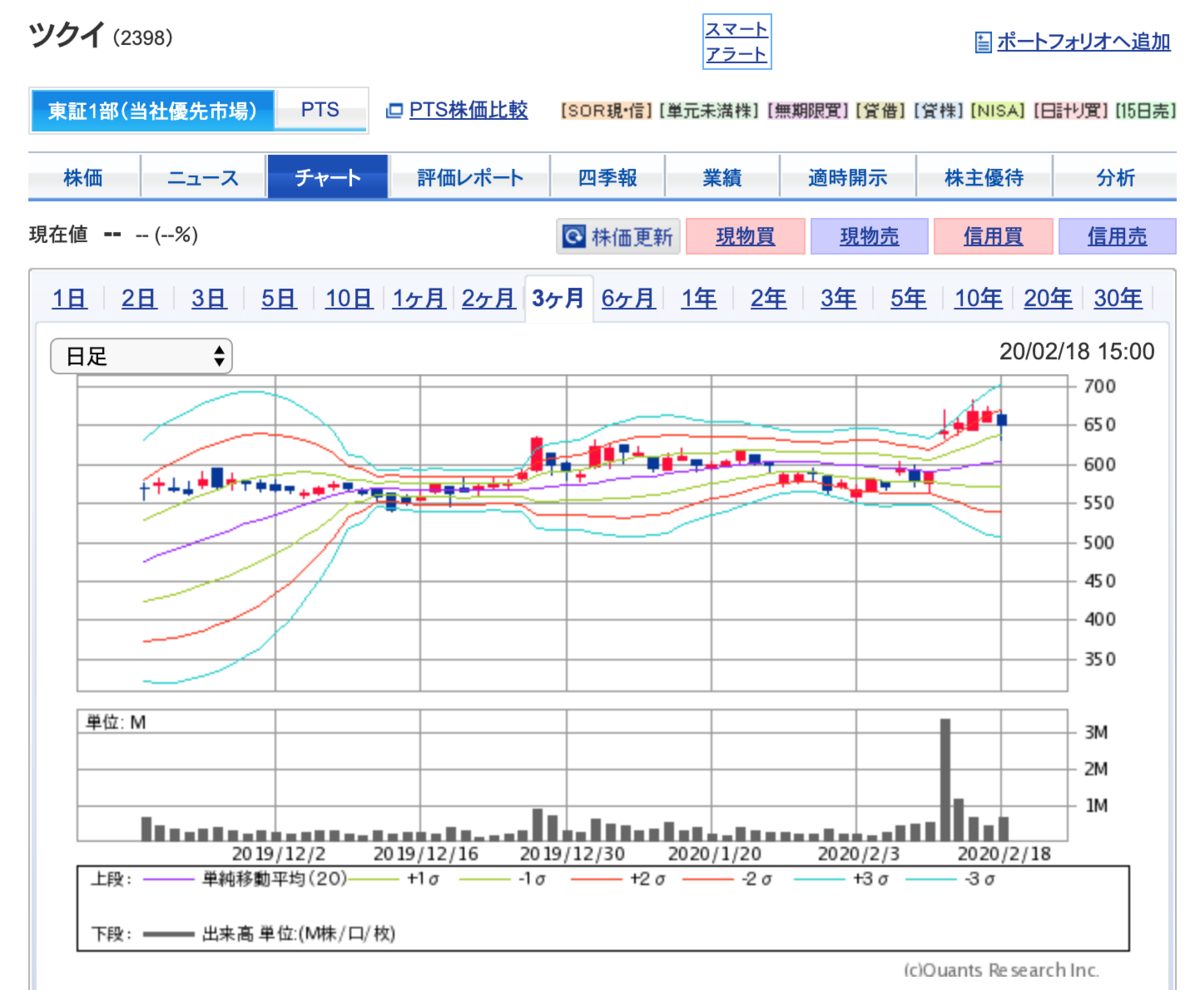The height and width of the screenshot is (990, 1200).
Task: Click the 現物売 sell button
Action: pos(869,237)
